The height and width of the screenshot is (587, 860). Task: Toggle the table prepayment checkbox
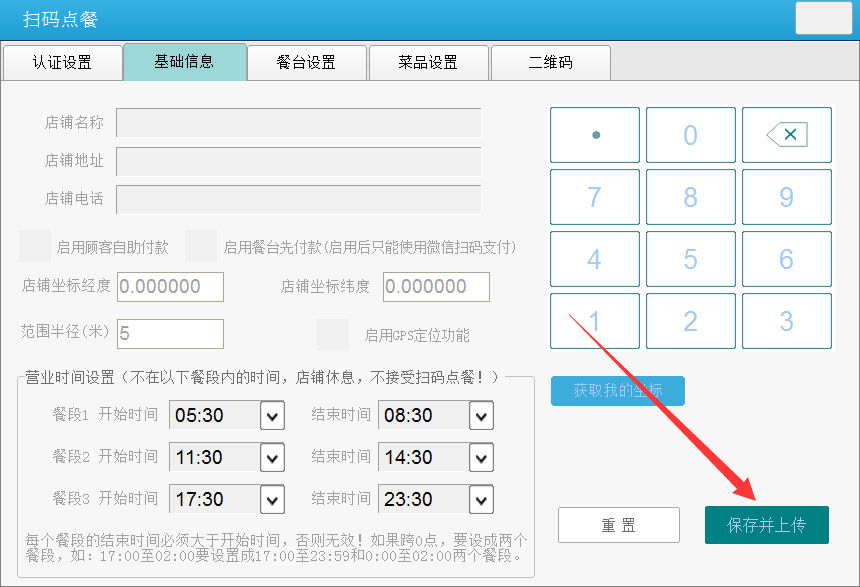201,246
